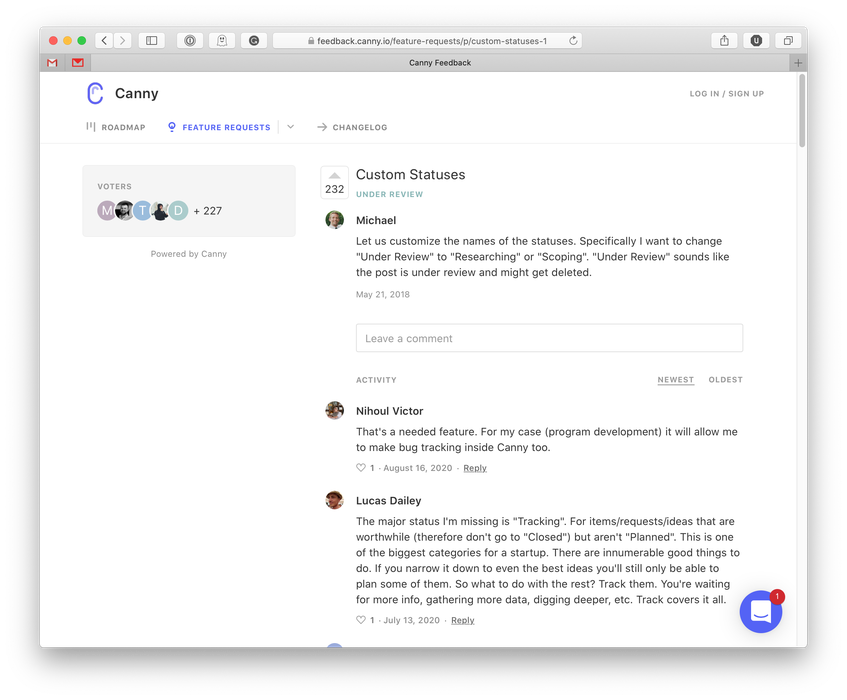Reload the page

pos(573,41)
